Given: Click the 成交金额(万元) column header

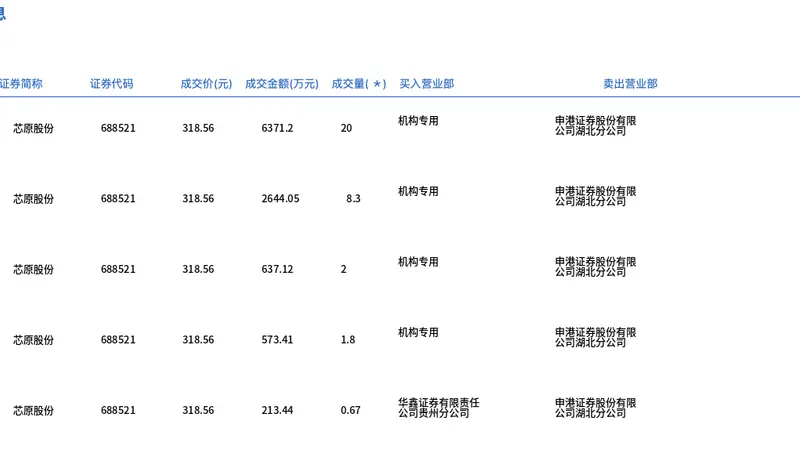Looking at the screenshot, I should [x=282, y=84].
